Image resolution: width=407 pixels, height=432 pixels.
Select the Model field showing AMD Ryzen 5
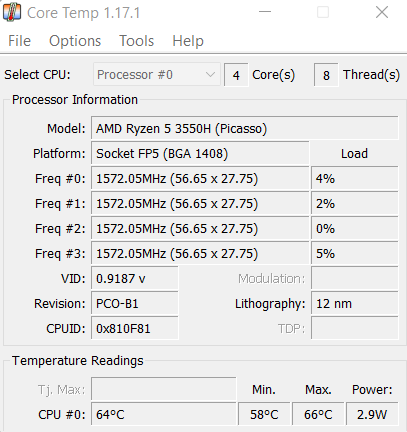(245, 128)
